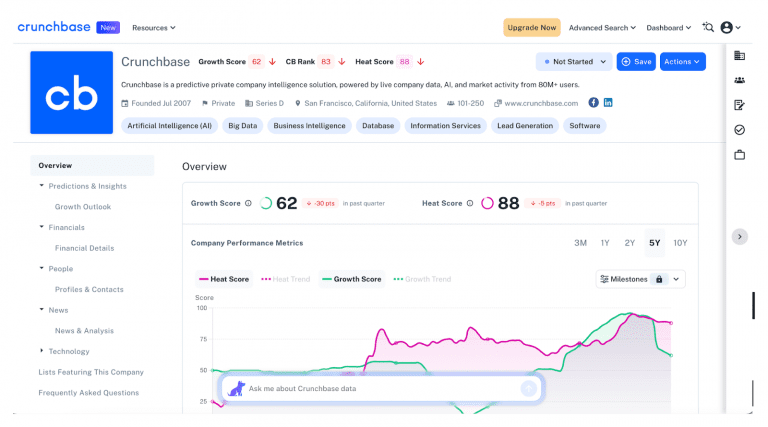The image size is (768, 427).
Task: Click the Information Services tag
Action: [x=445, y=126]
